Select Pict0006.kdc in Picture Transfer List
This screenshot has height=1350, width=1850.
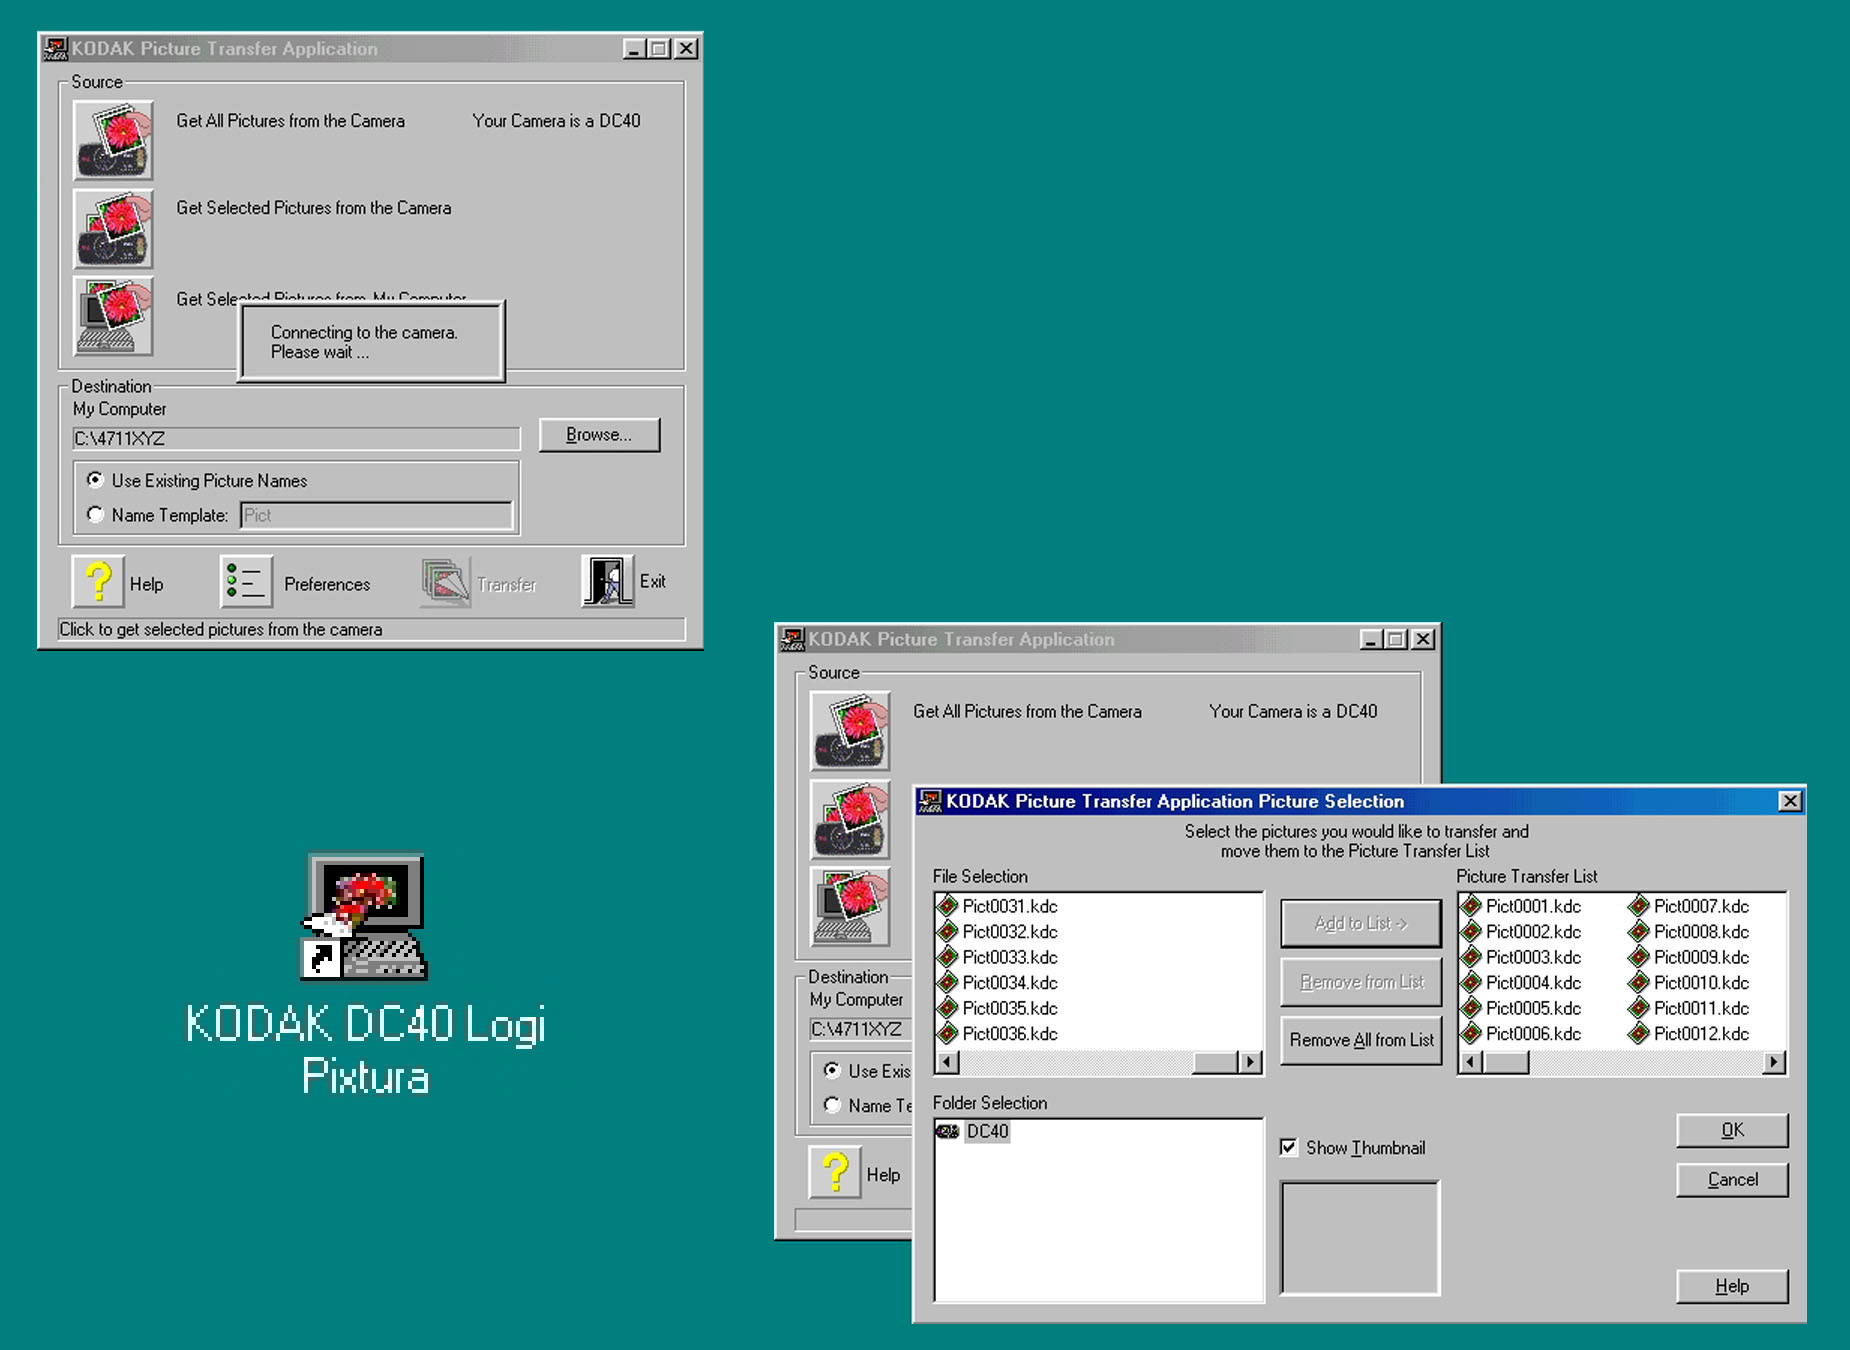tap(1521, 1033)
